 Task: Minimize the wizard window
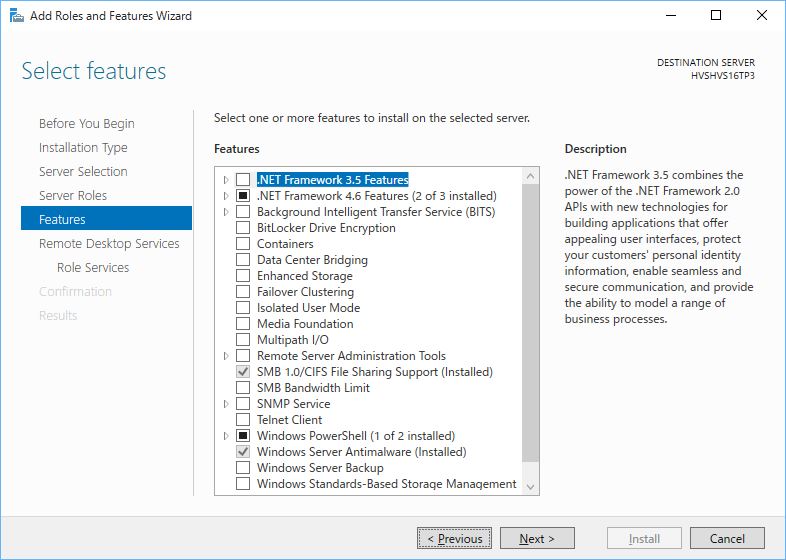point(671,16)
